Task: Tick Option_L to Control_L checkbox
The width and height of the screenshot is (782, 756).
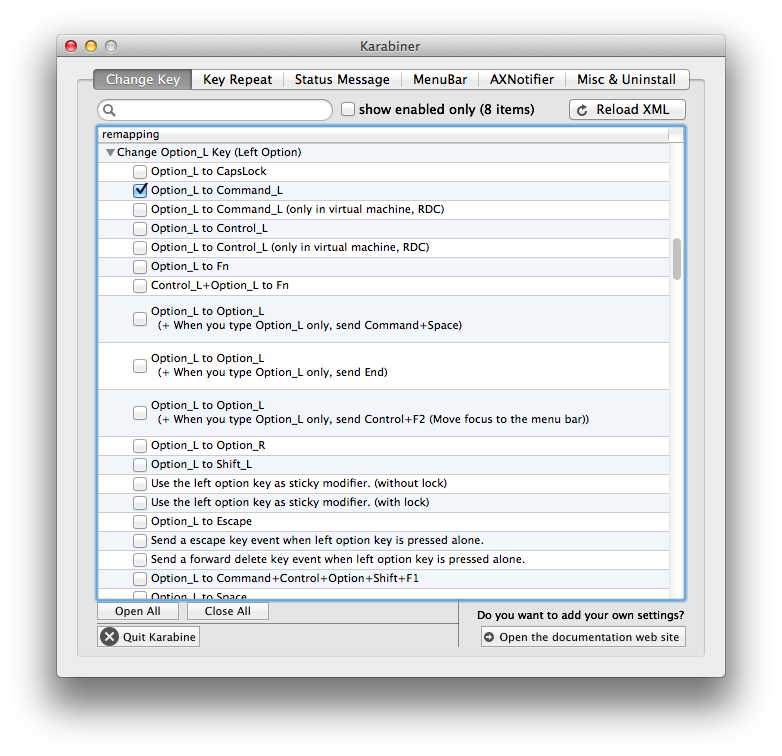Action: [140, 228]
